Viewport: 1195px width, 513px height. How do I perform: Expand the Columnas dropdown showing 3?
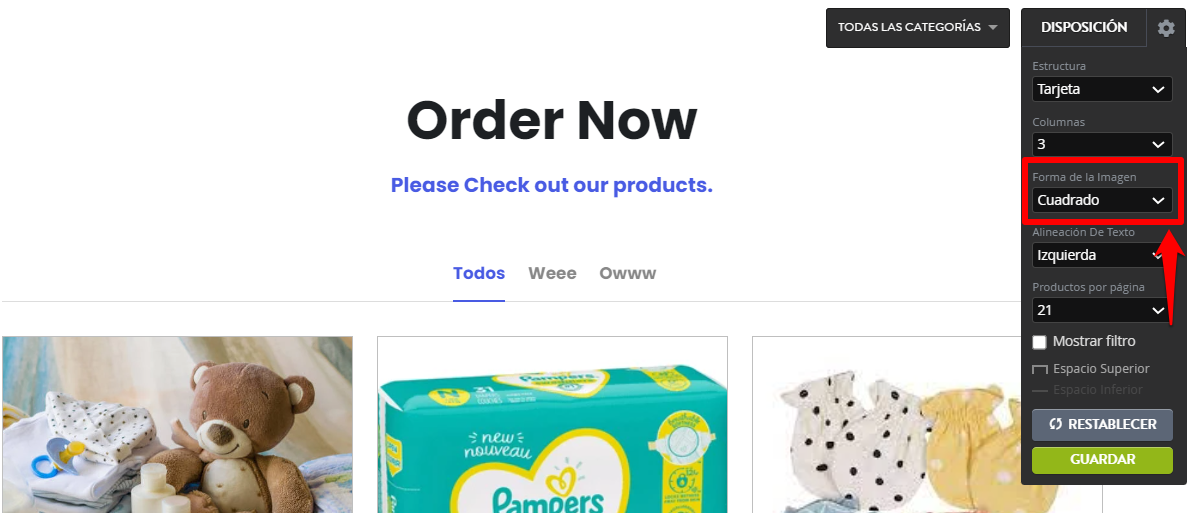pyautogui.click(x=1102, y=144)
